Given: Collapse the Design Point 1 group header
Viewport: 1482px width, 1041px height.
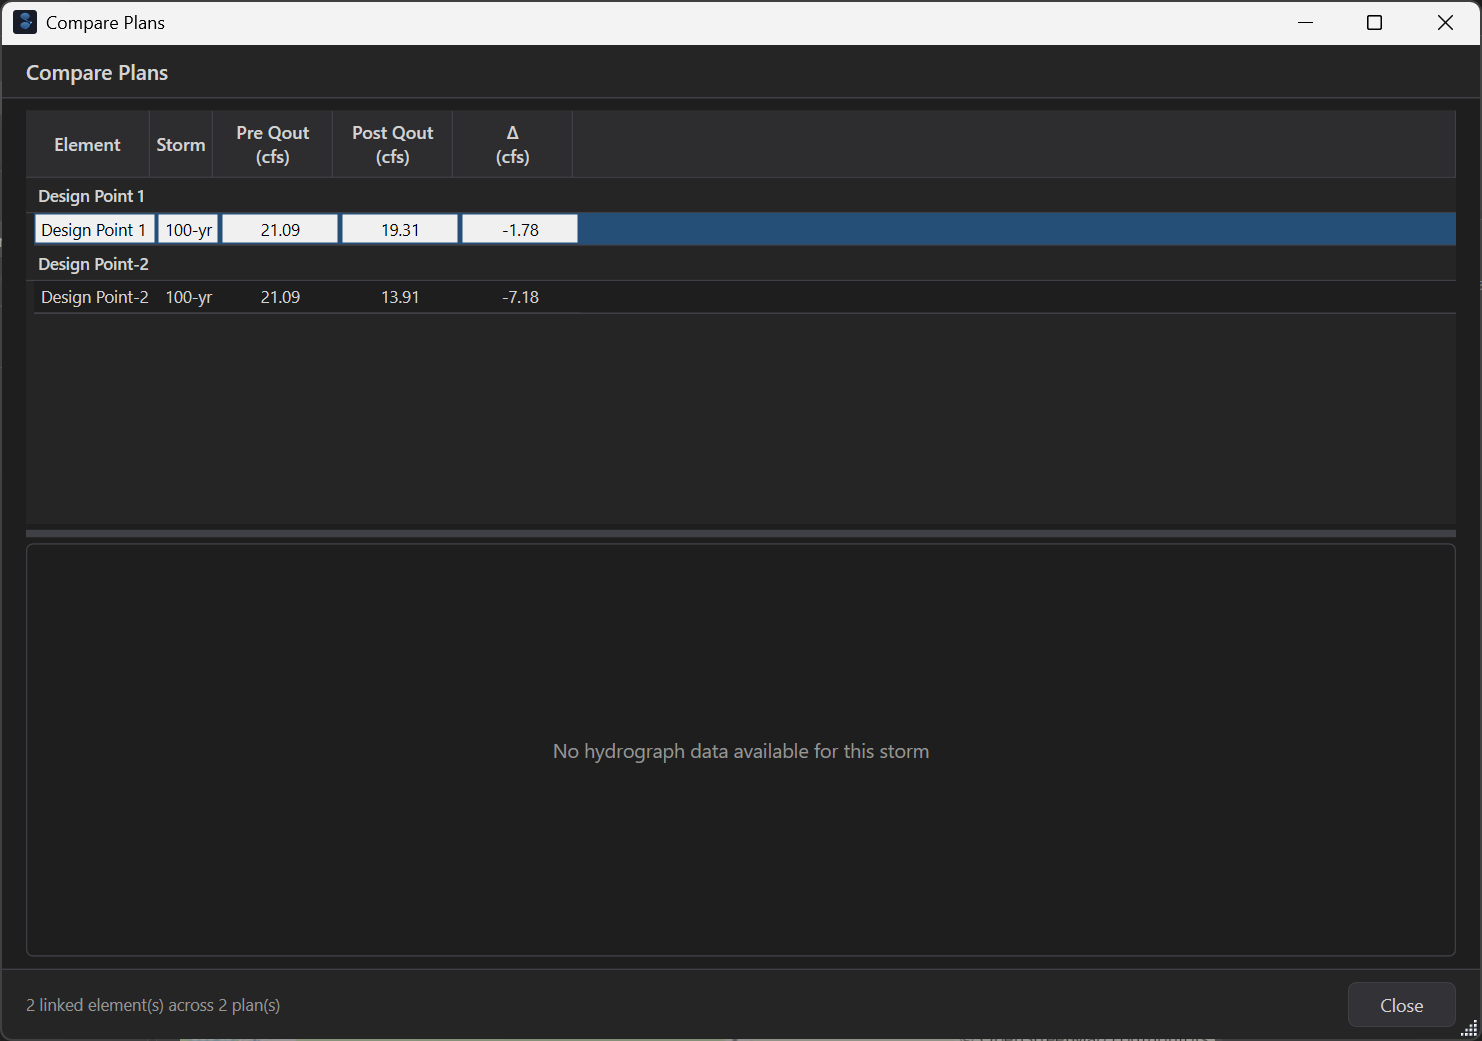Looking at the screenshot, I should (90, 196).
